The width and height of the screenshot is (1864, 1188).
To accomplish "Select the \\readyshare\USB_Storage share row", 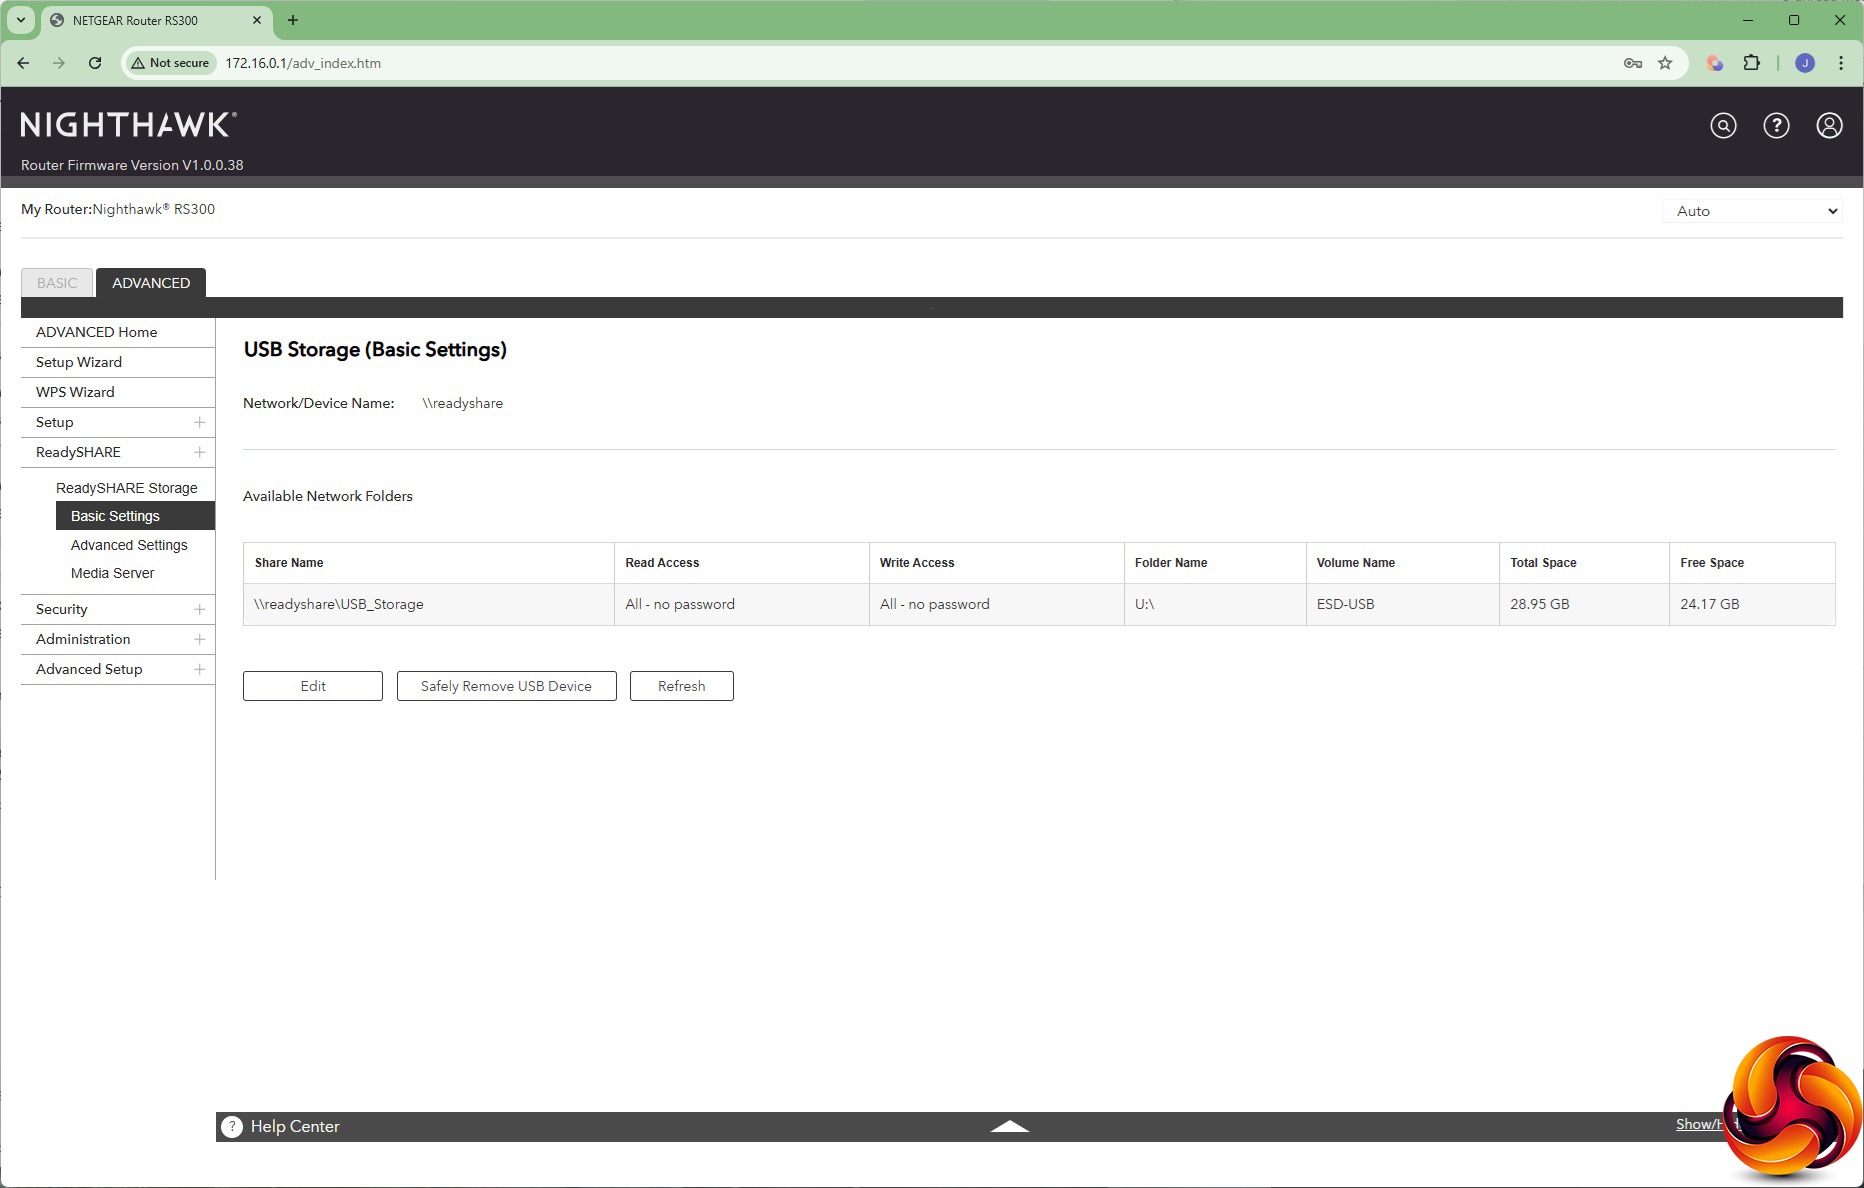I will 1039,604.
